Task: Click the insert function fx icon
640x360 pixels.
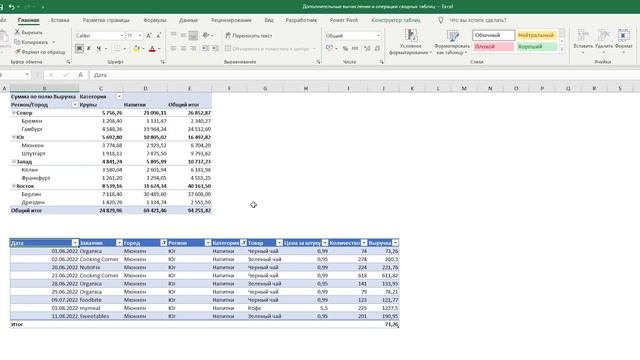Action: coord(80,75)
